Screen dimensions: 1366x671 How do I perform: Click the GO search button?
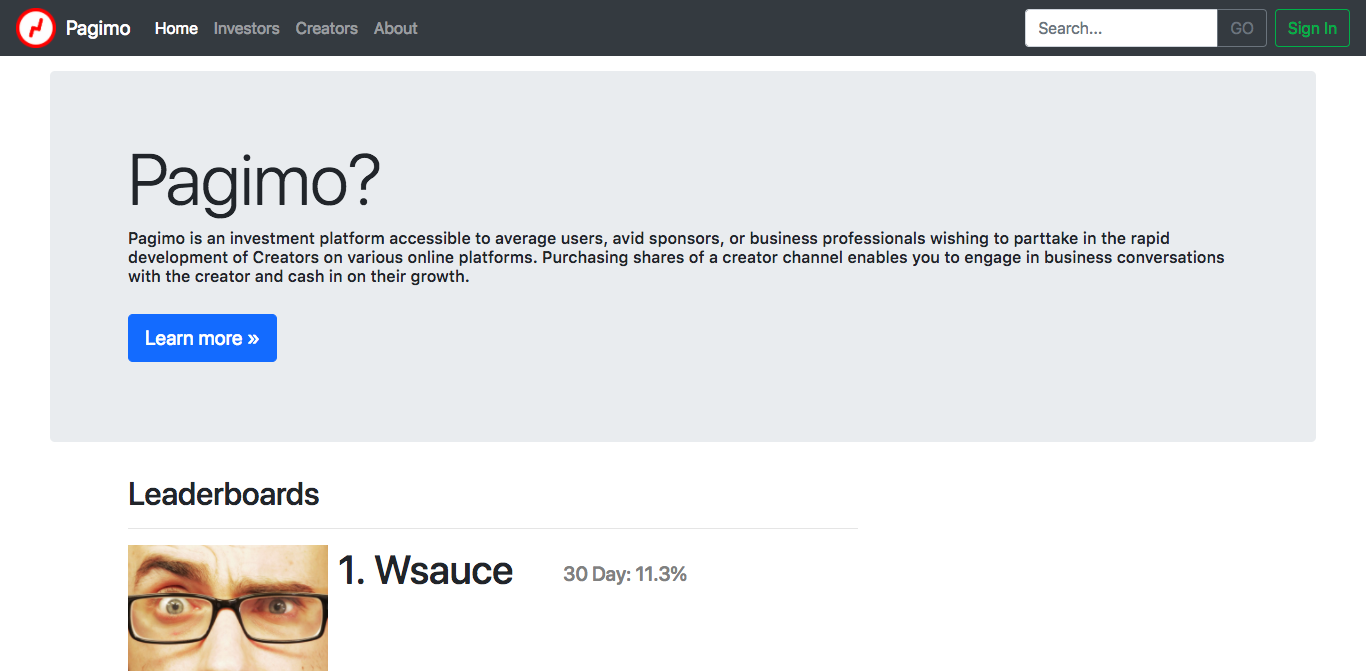tap(1242, 28)
